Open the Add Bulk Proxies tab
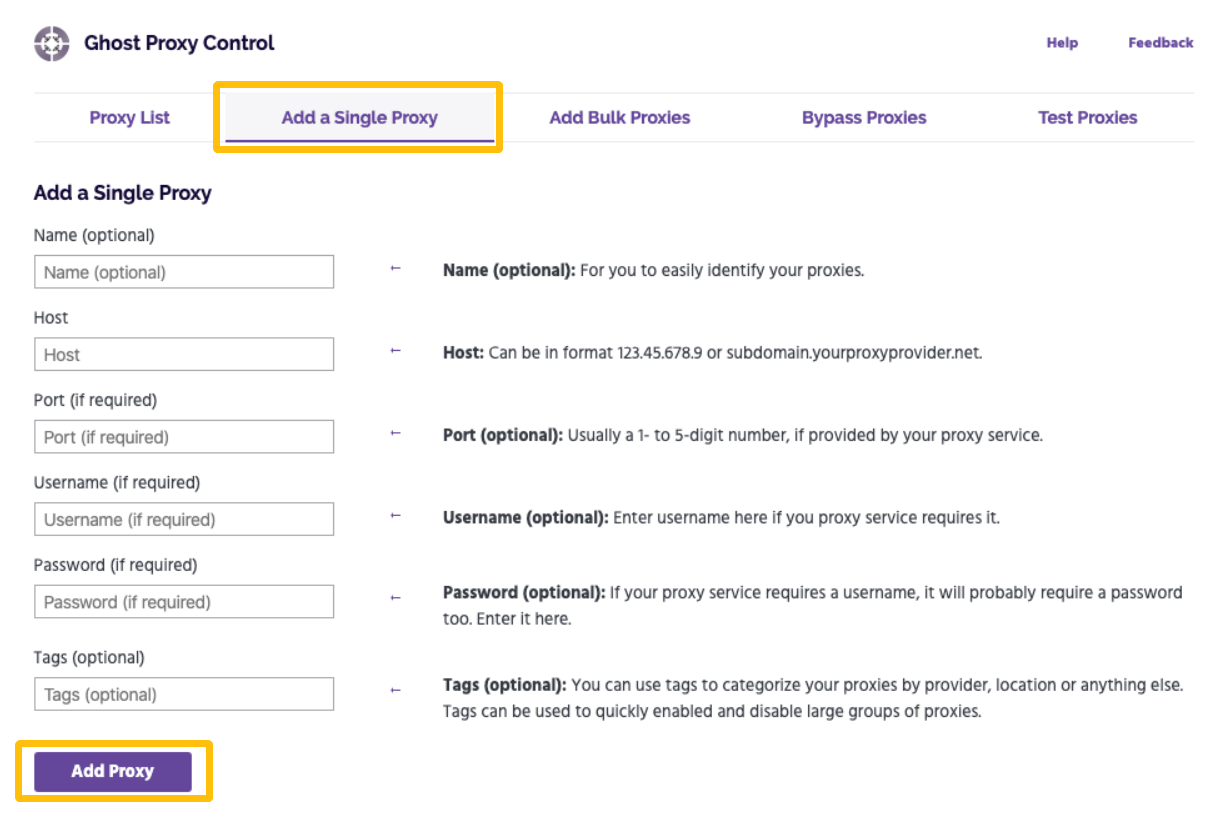This screenshot has height=818, width=1211. (x=619, y=117)
